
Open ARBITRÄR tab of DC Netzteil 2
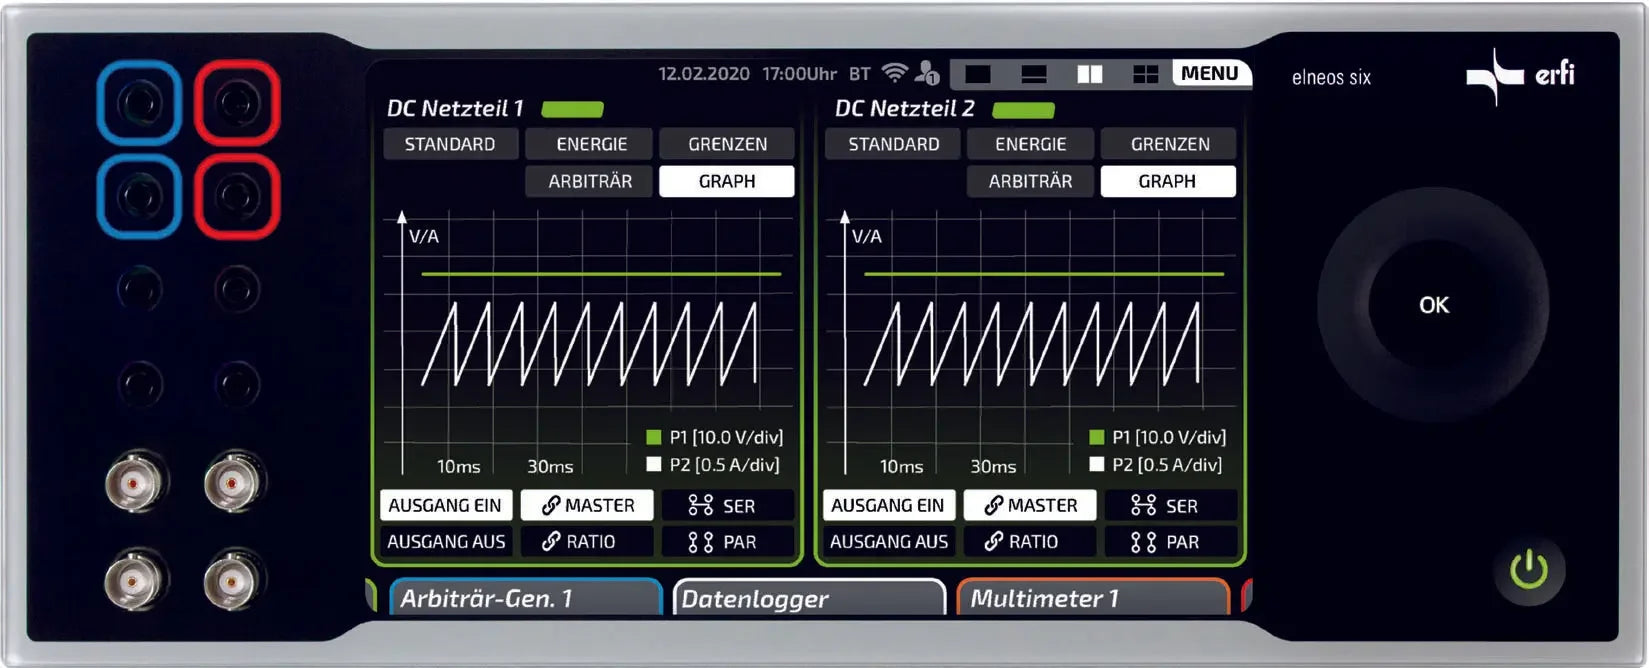(x=1031, y=181)
